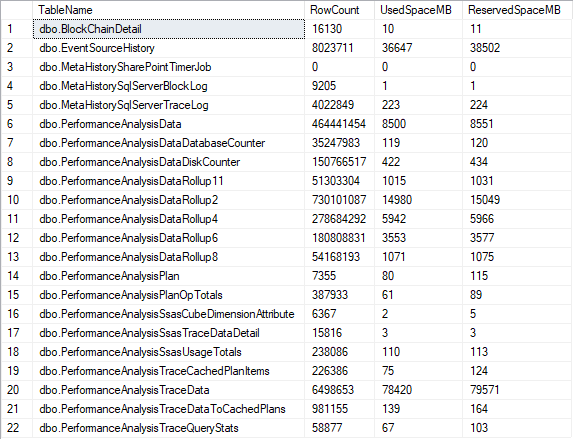
Task: Select the RowCount column header
Action: (x=339, y=10)
